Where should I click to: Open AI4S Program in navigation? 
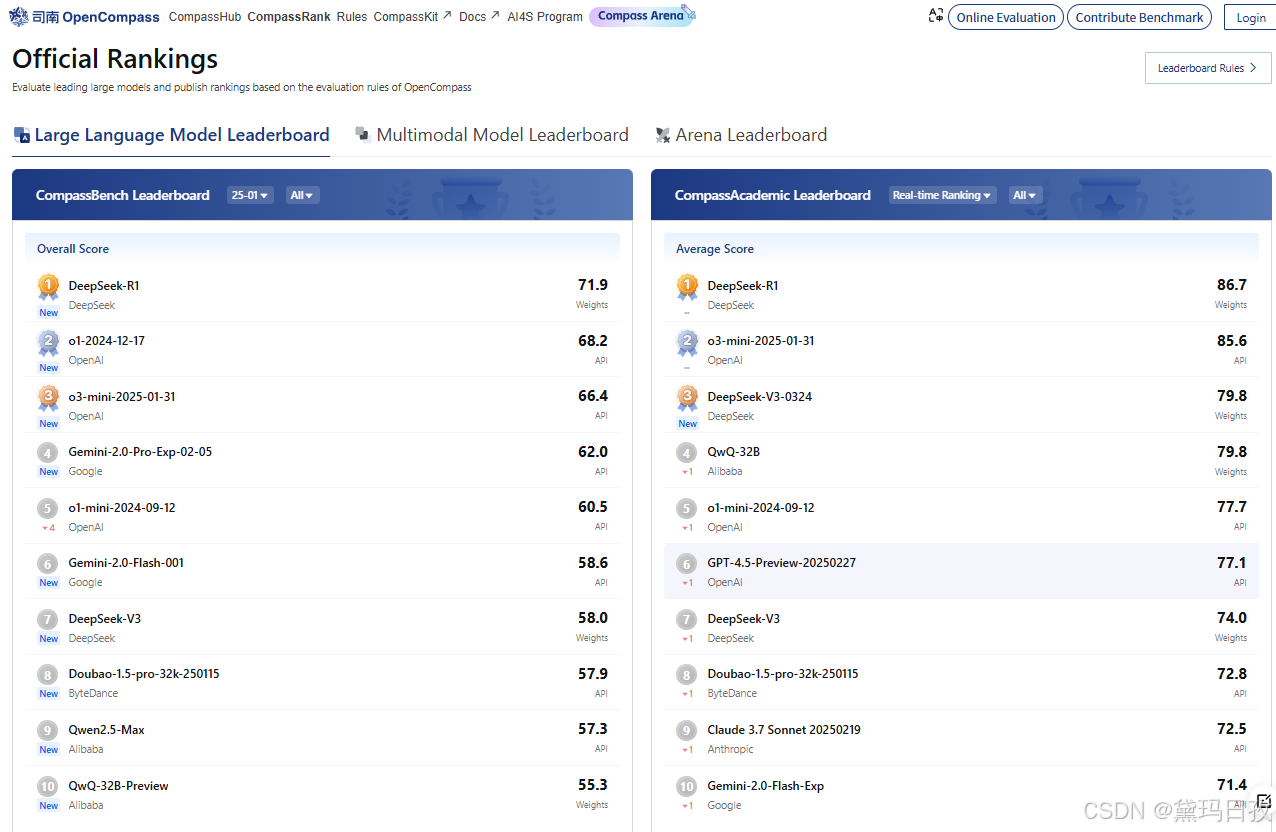545,17
